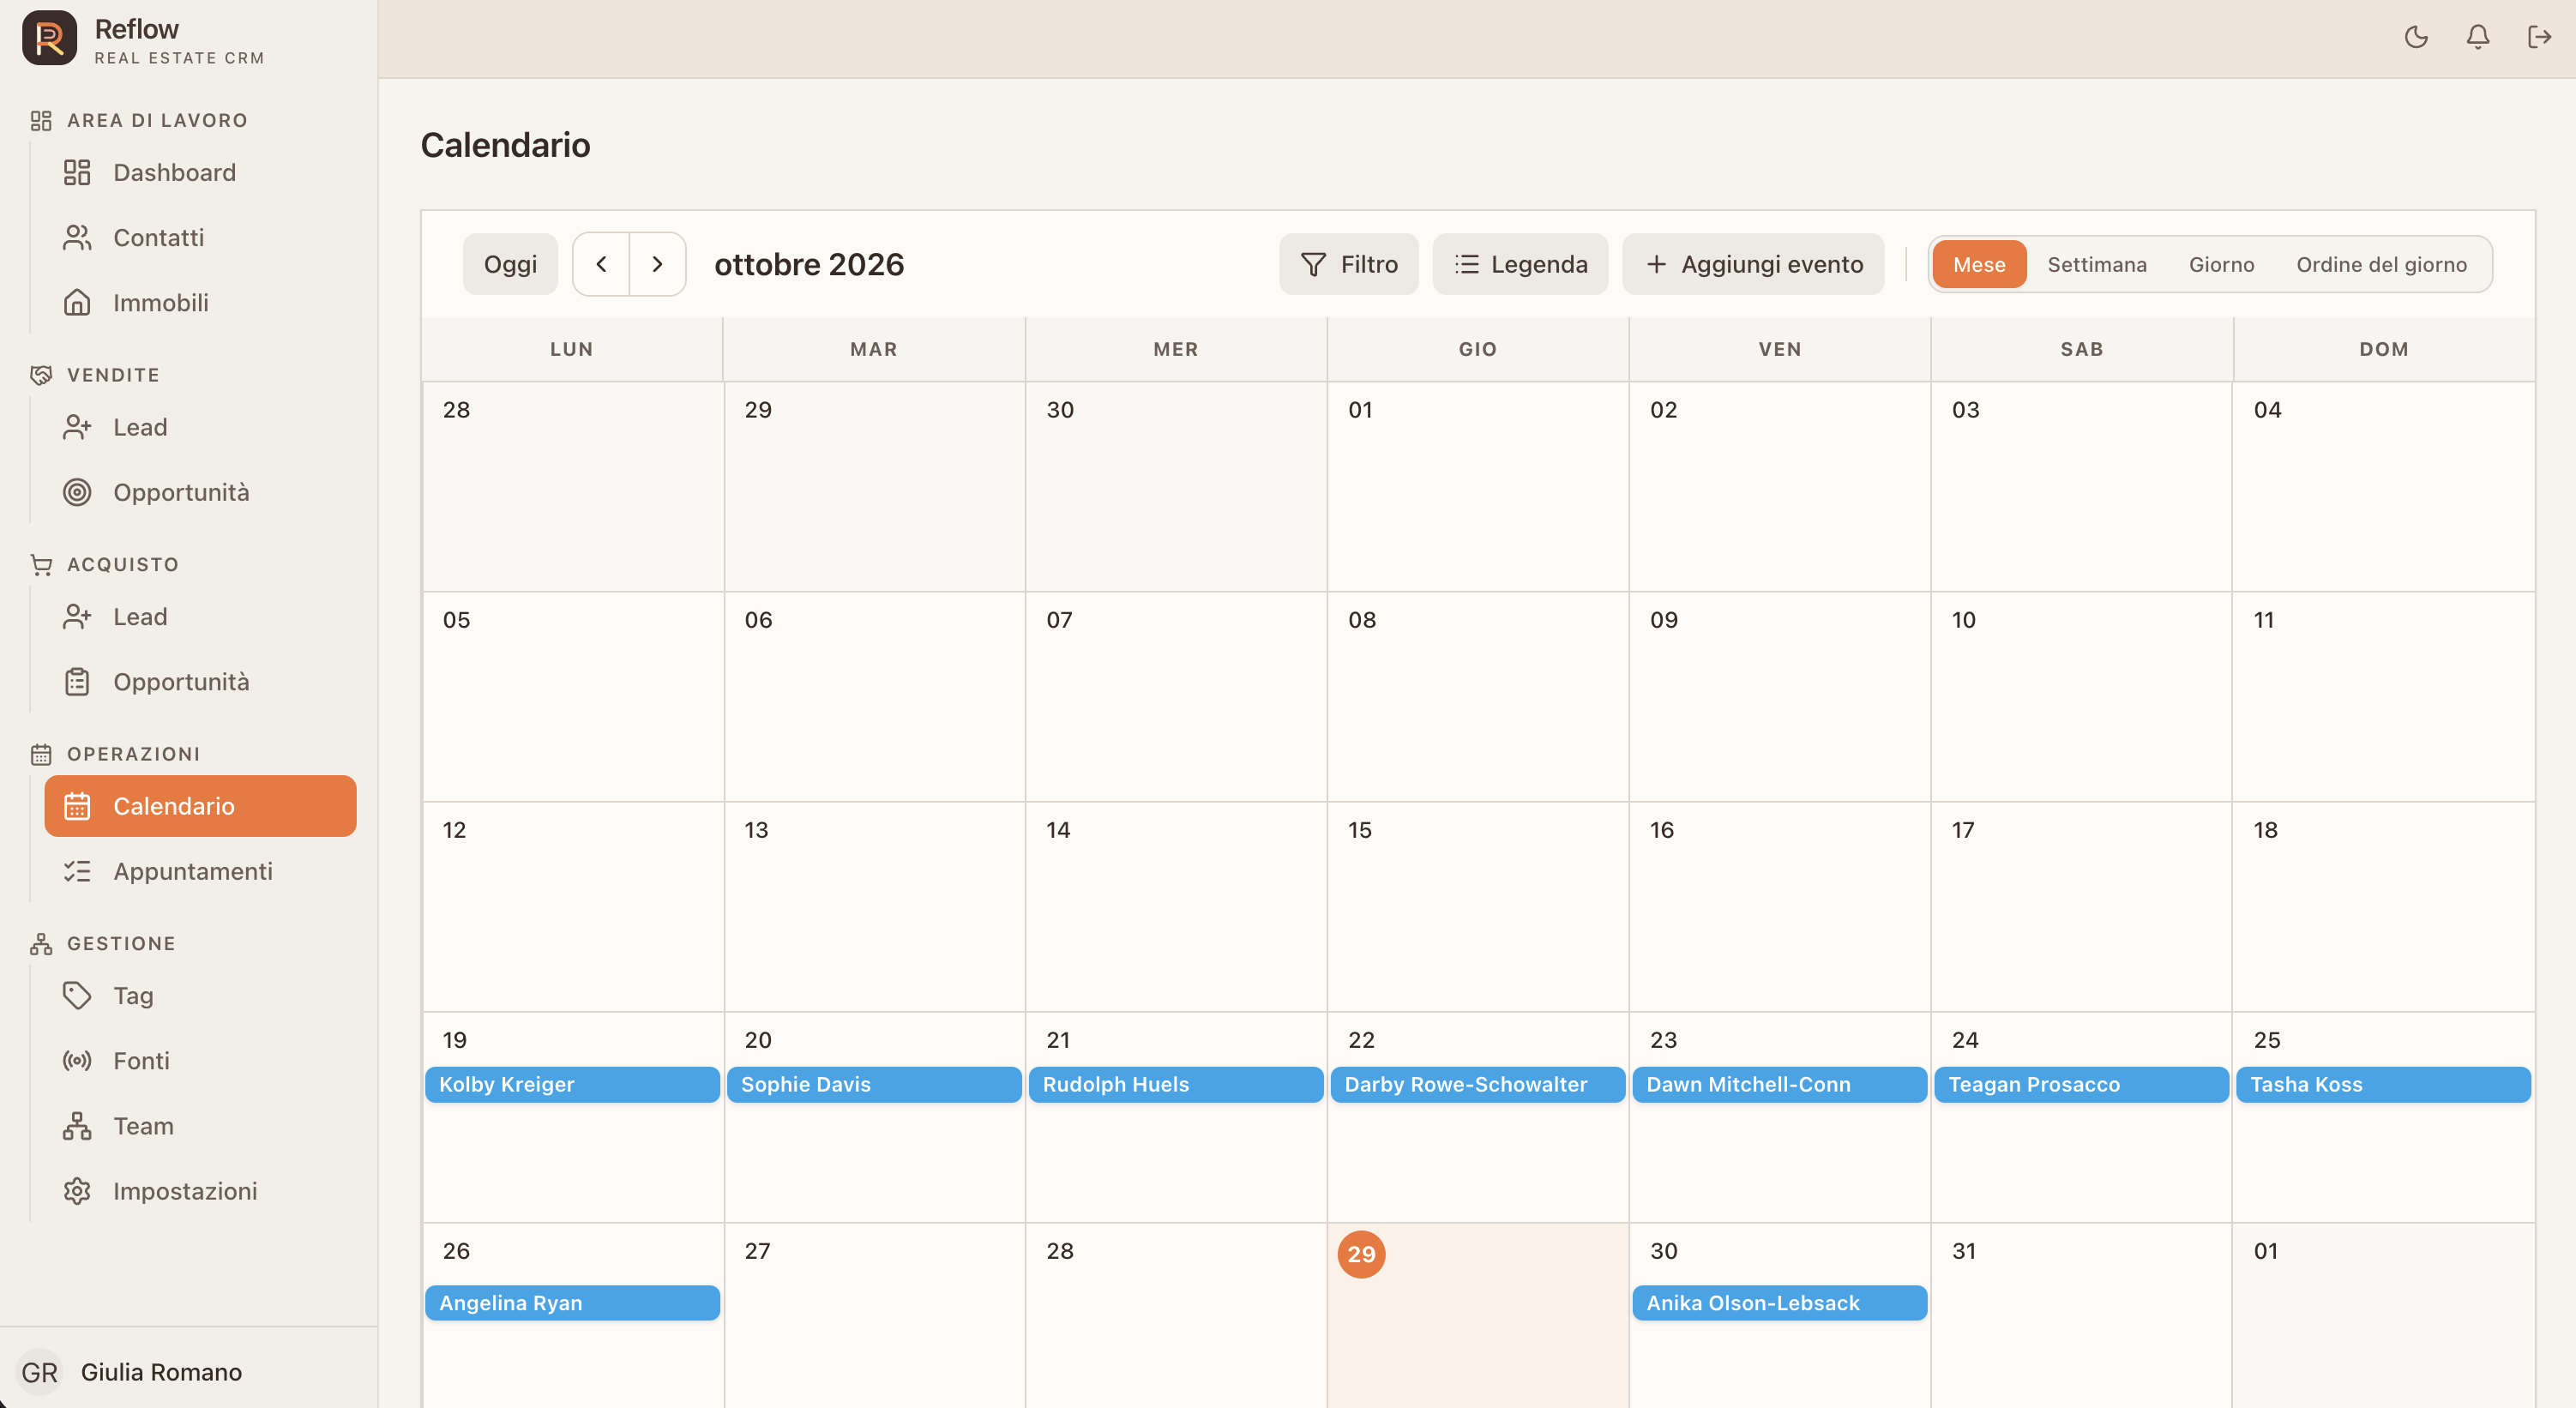Open Opportunità under Acquisto
Viewport: 2576px width, 1408px height.
click(x=200, y=682)
